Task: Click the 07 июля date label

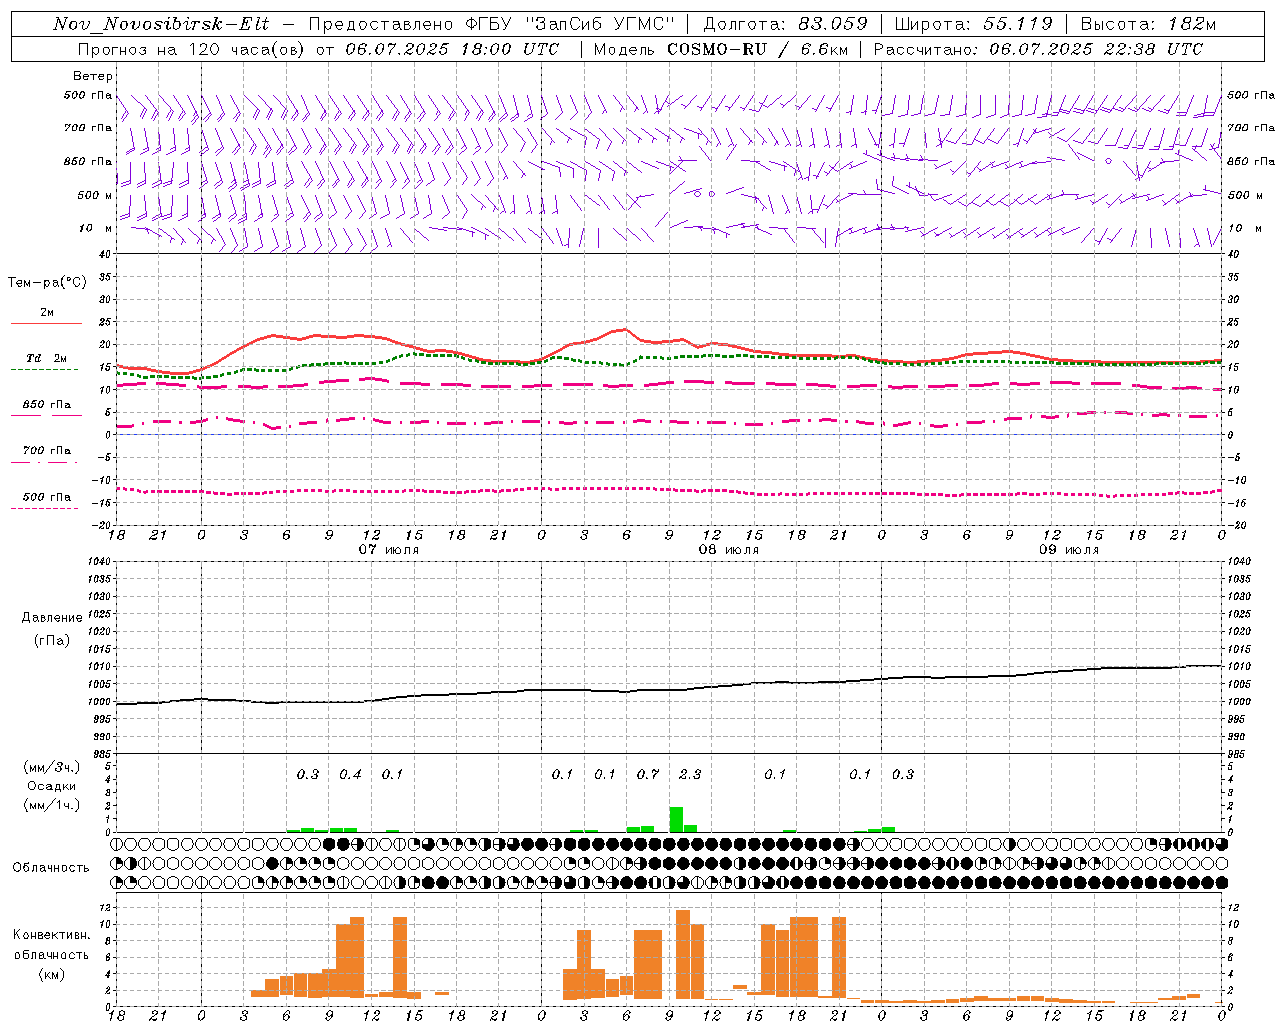Action: (389, 550)
